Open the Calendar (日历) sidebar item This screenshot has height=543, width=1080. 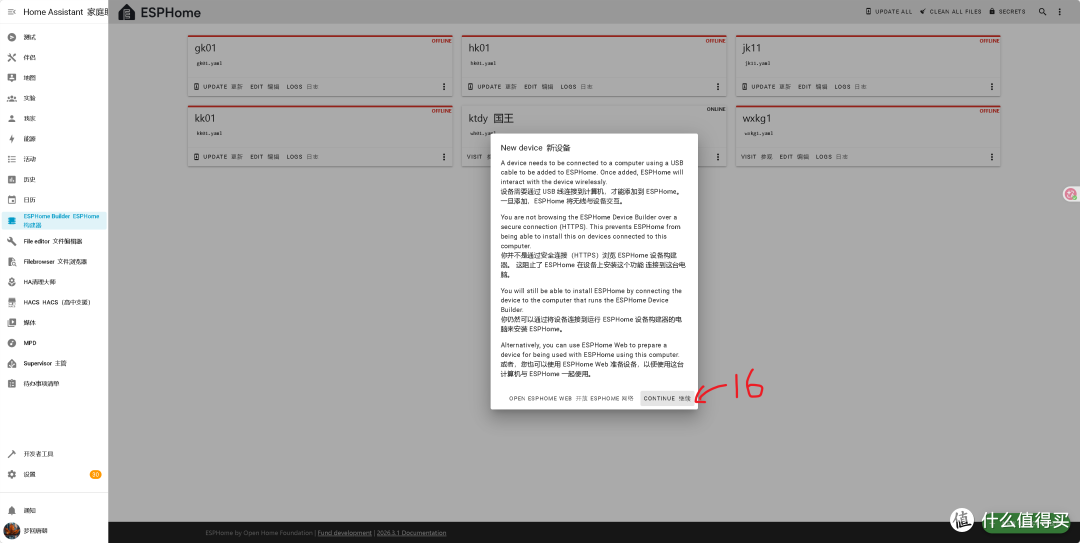[x=54, y=200]
